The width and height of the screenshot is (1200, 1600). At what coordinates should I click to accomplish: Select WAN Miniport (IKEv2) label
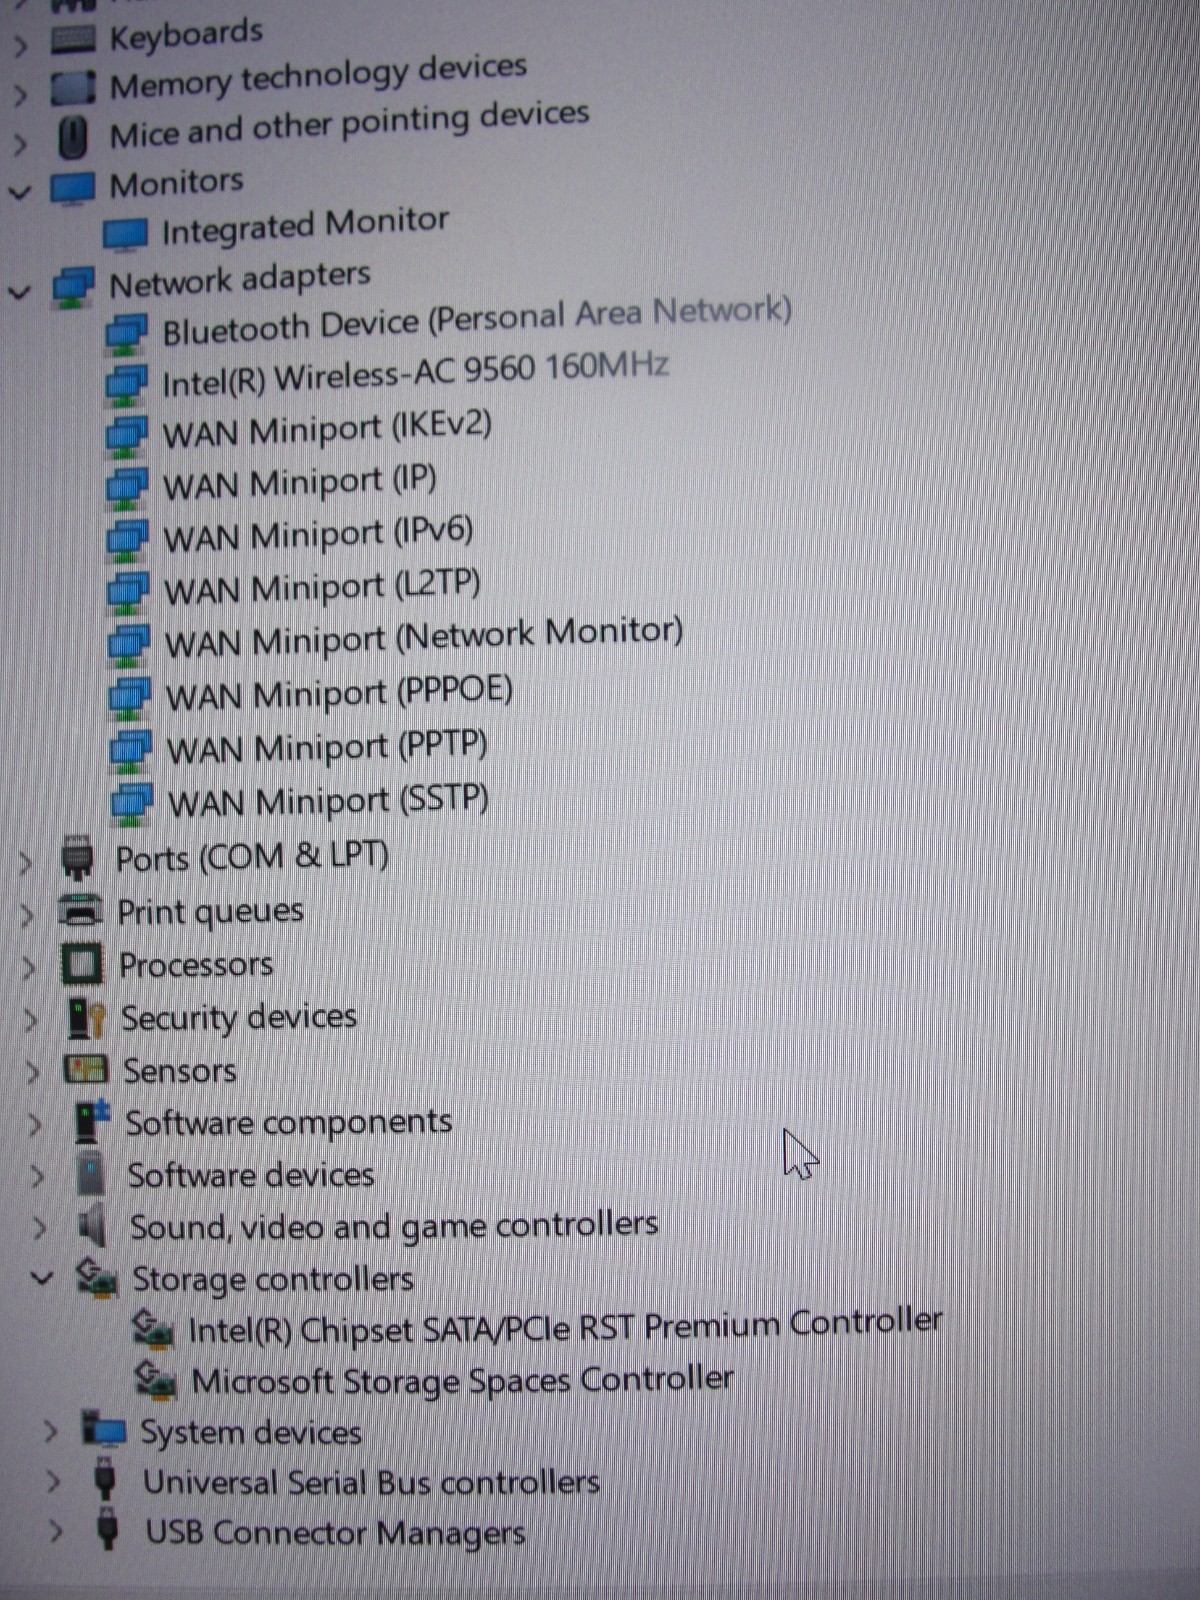(x=327, y=431)
